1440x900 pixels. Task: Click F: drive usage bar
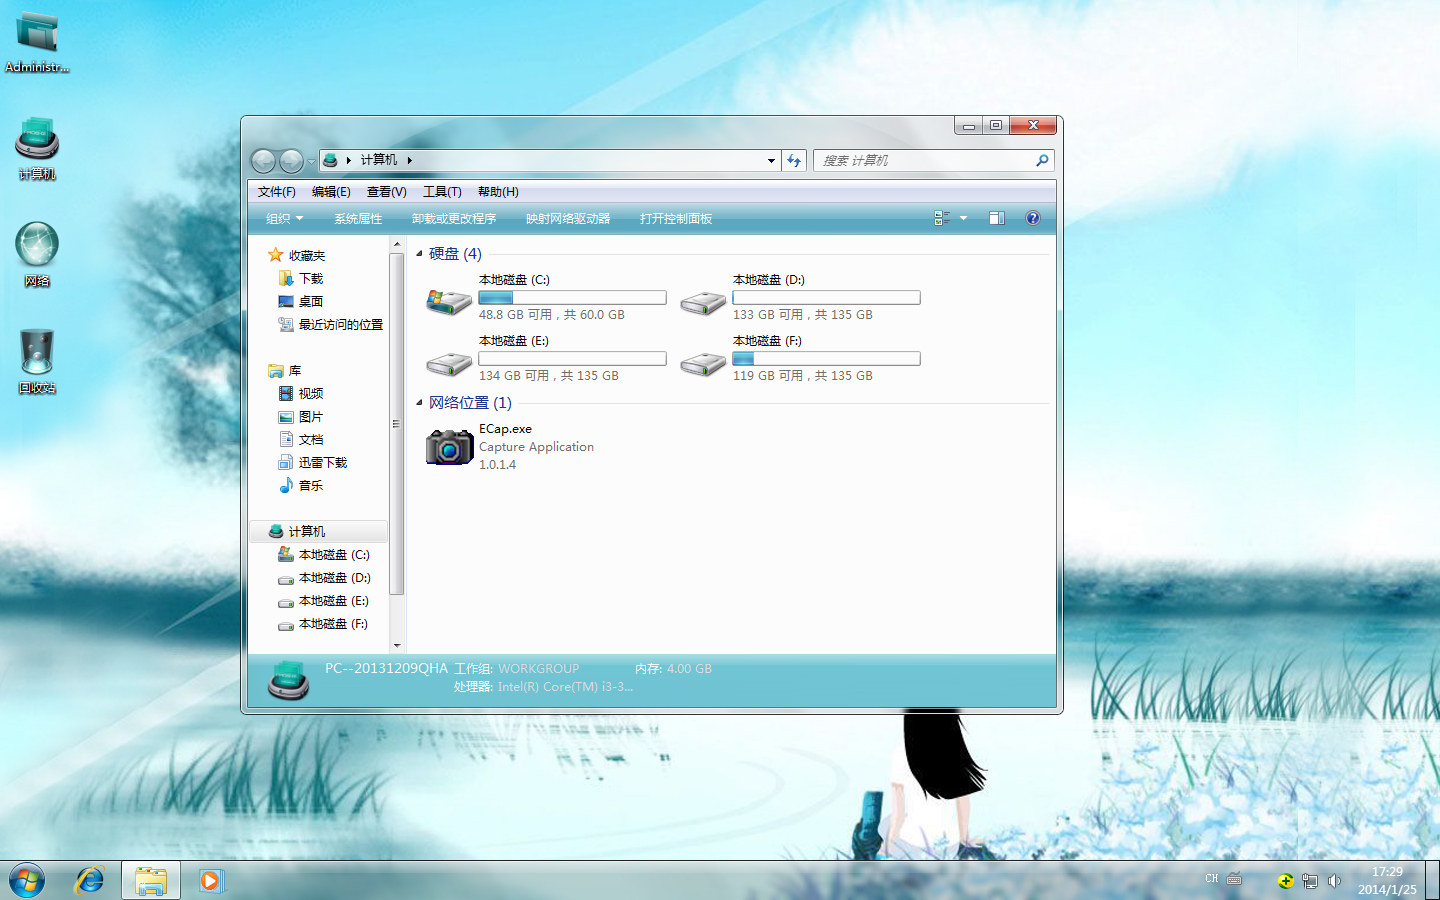coord(826,358)
